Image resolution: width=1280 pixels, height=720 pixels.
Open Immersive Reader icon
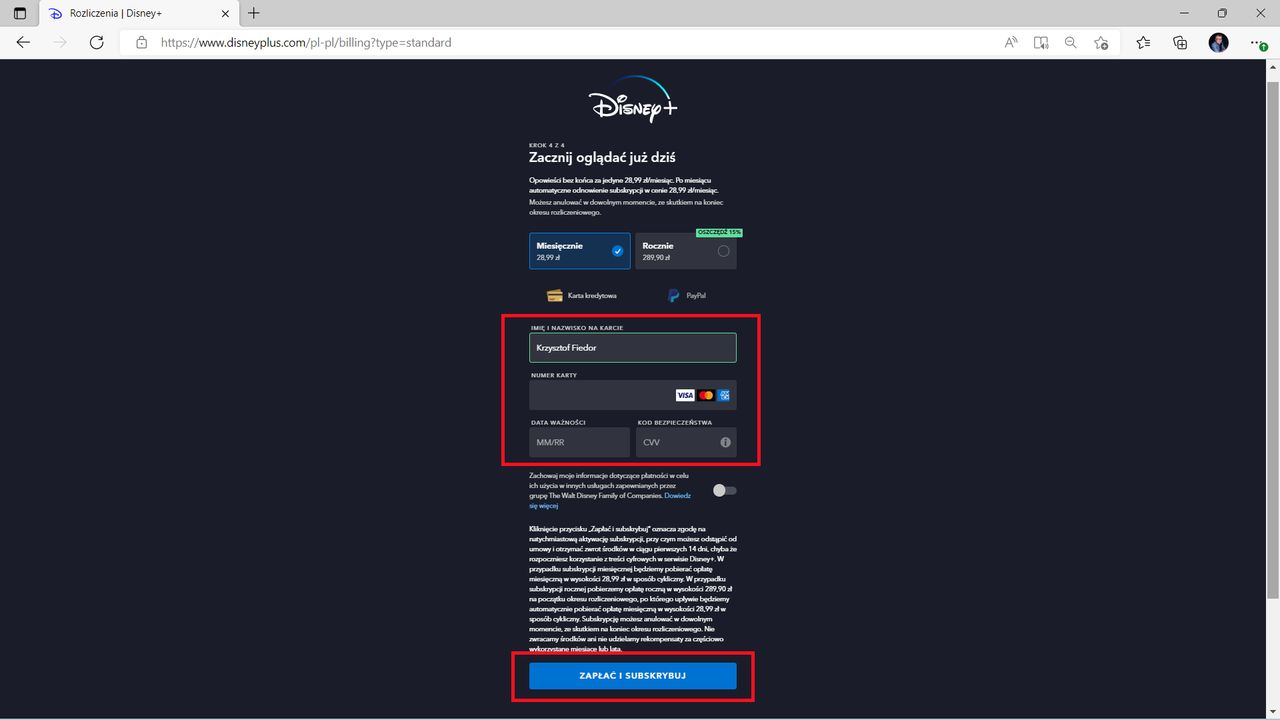click(x=1041, y=42)
